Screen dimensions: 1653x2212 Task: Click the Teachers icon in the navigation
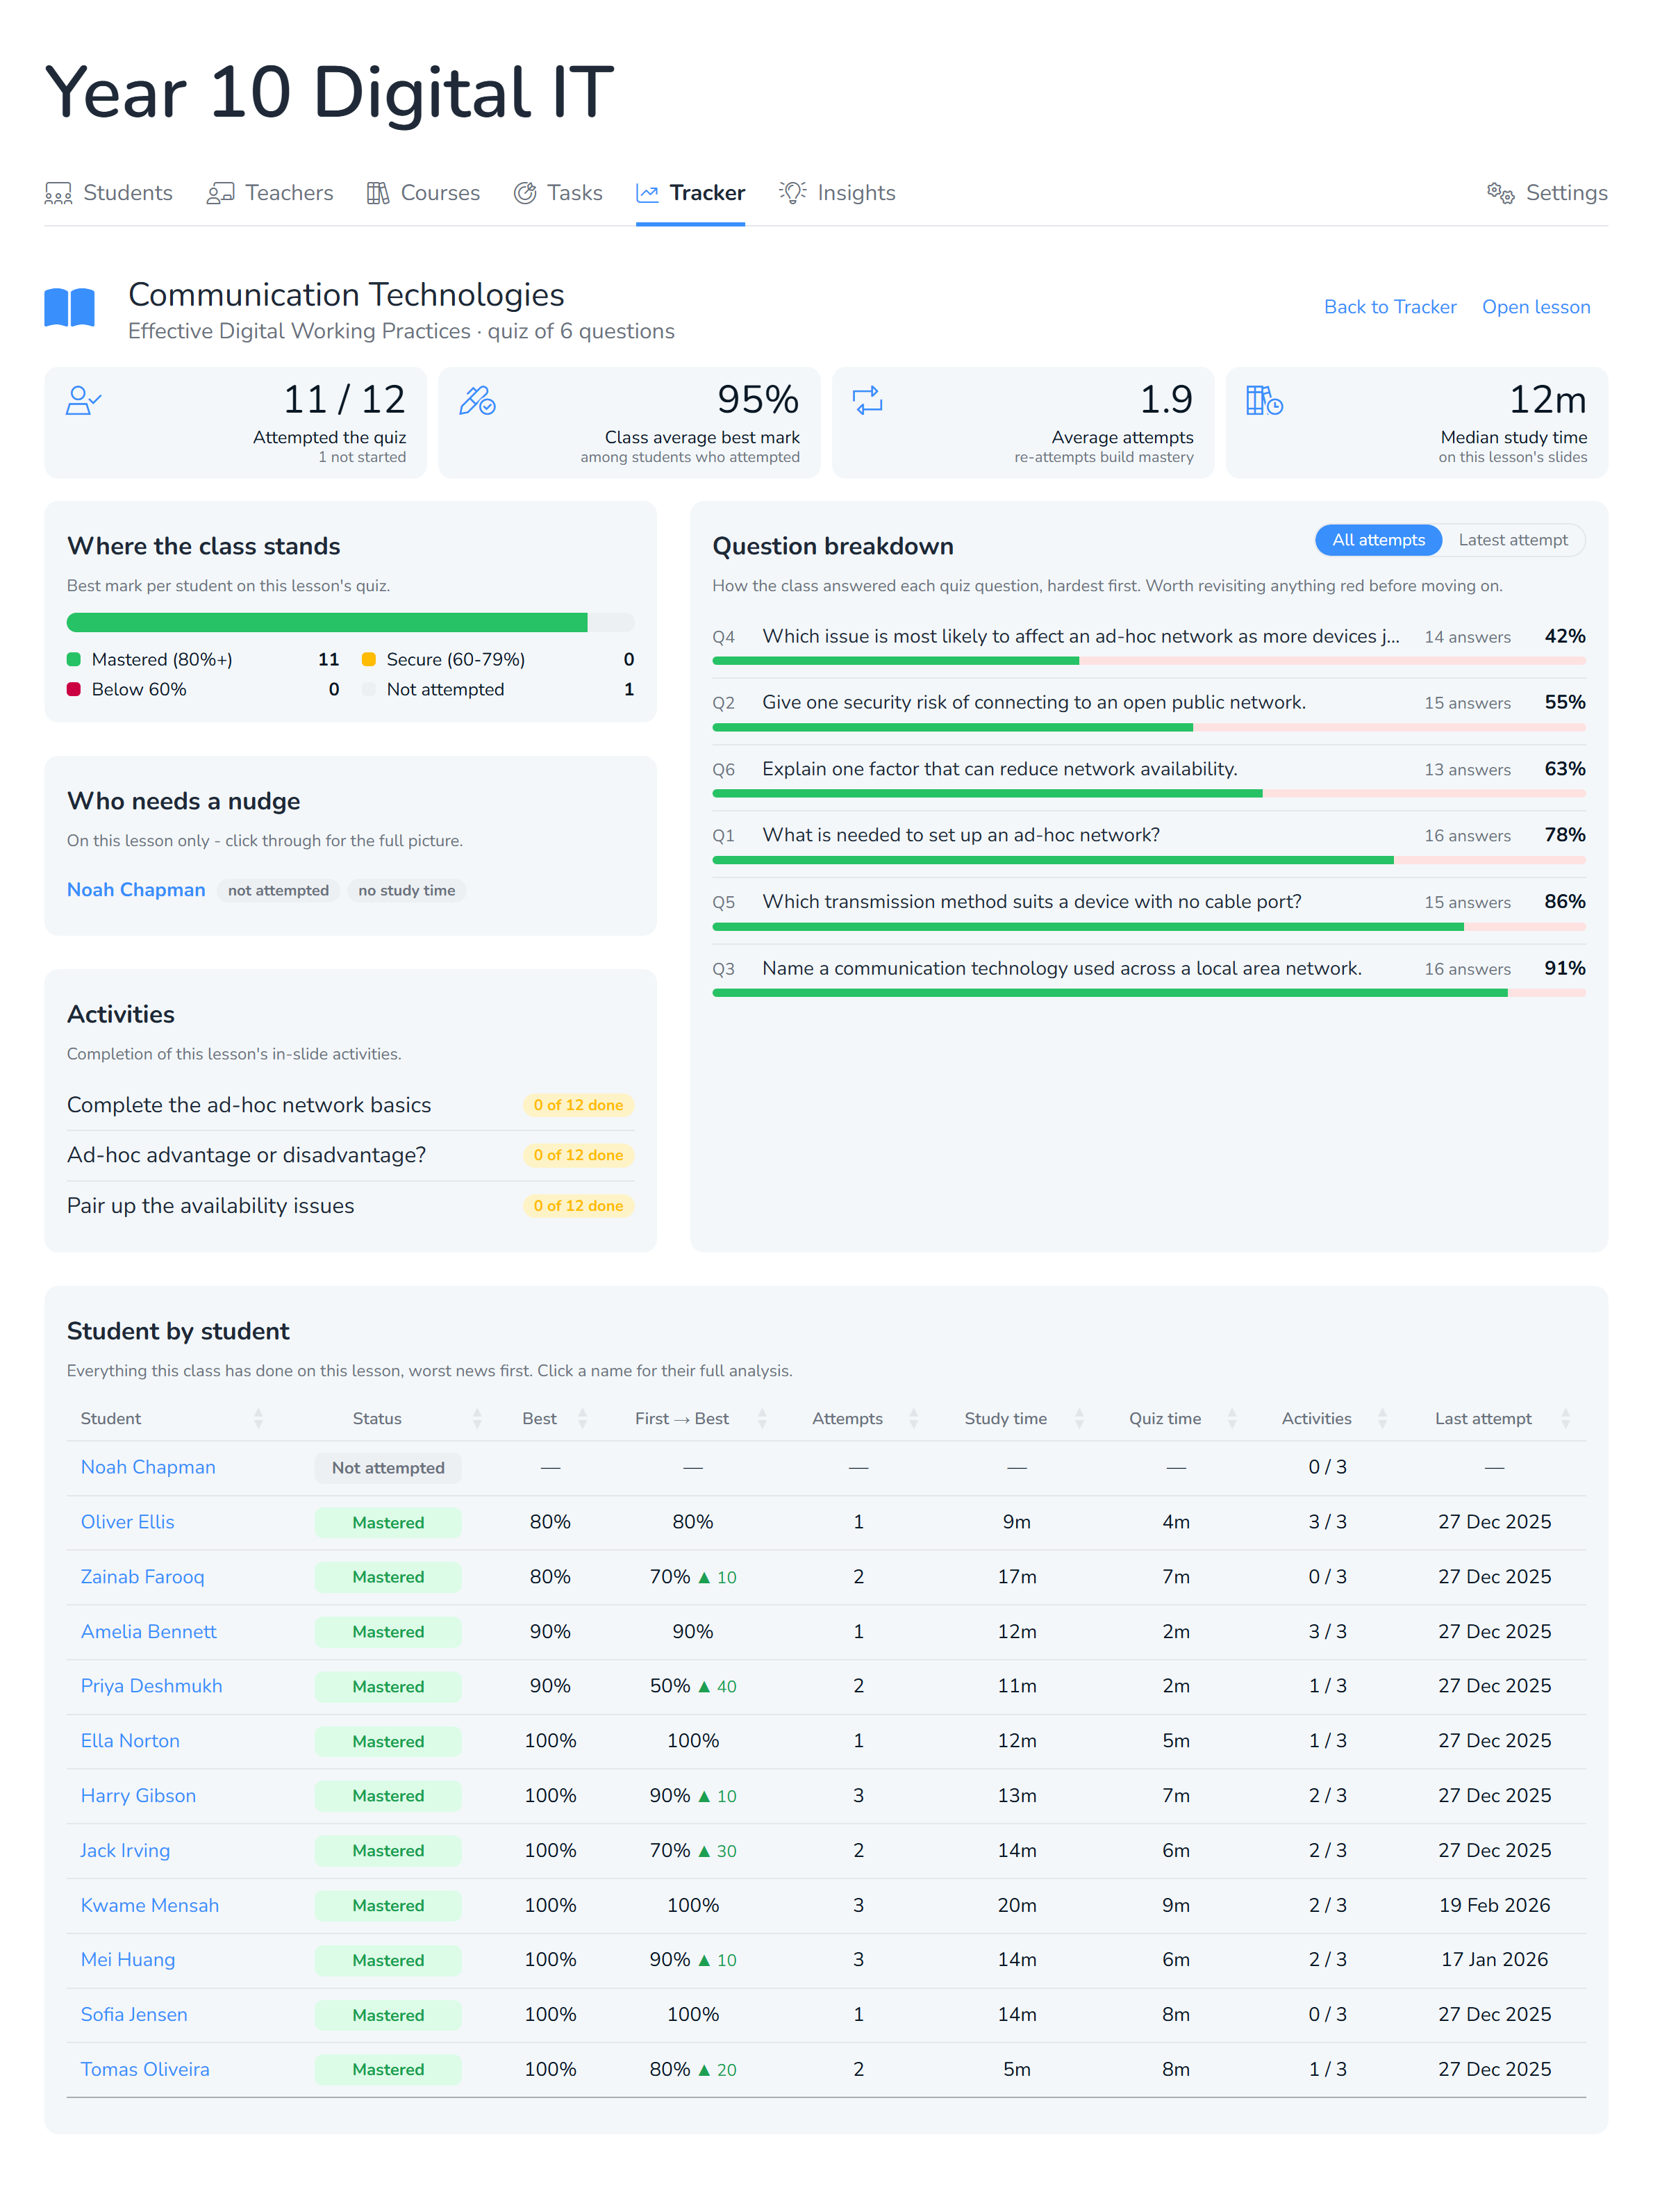click(x=220, y=193)
